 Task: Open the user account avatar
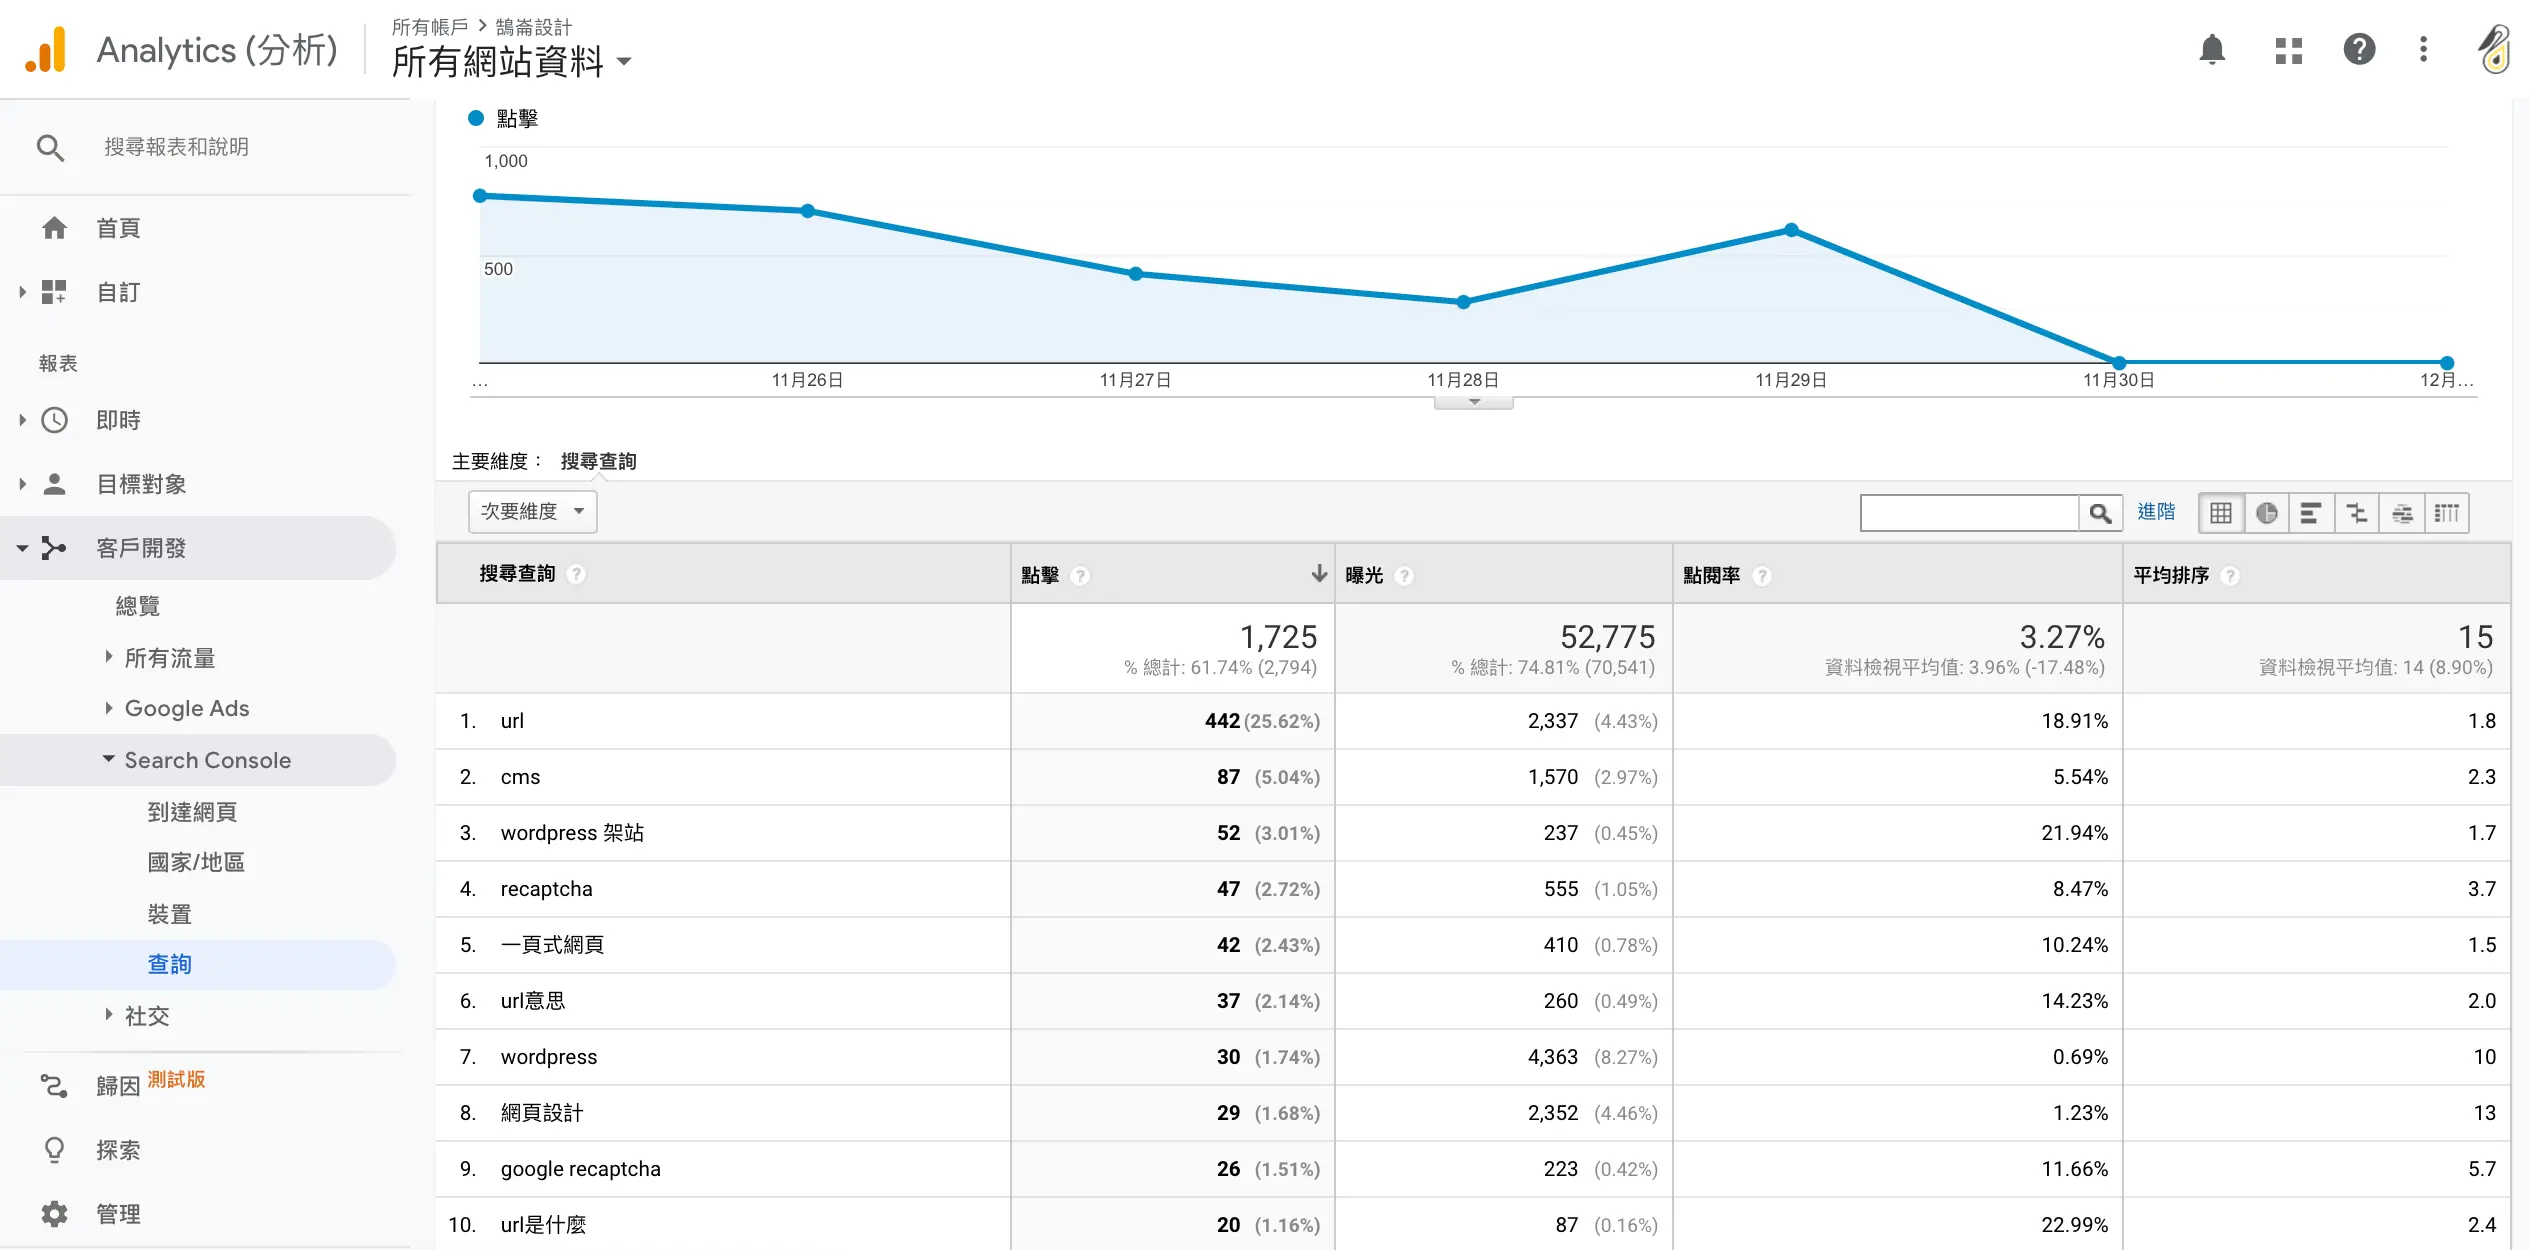tap(2494, 50)
